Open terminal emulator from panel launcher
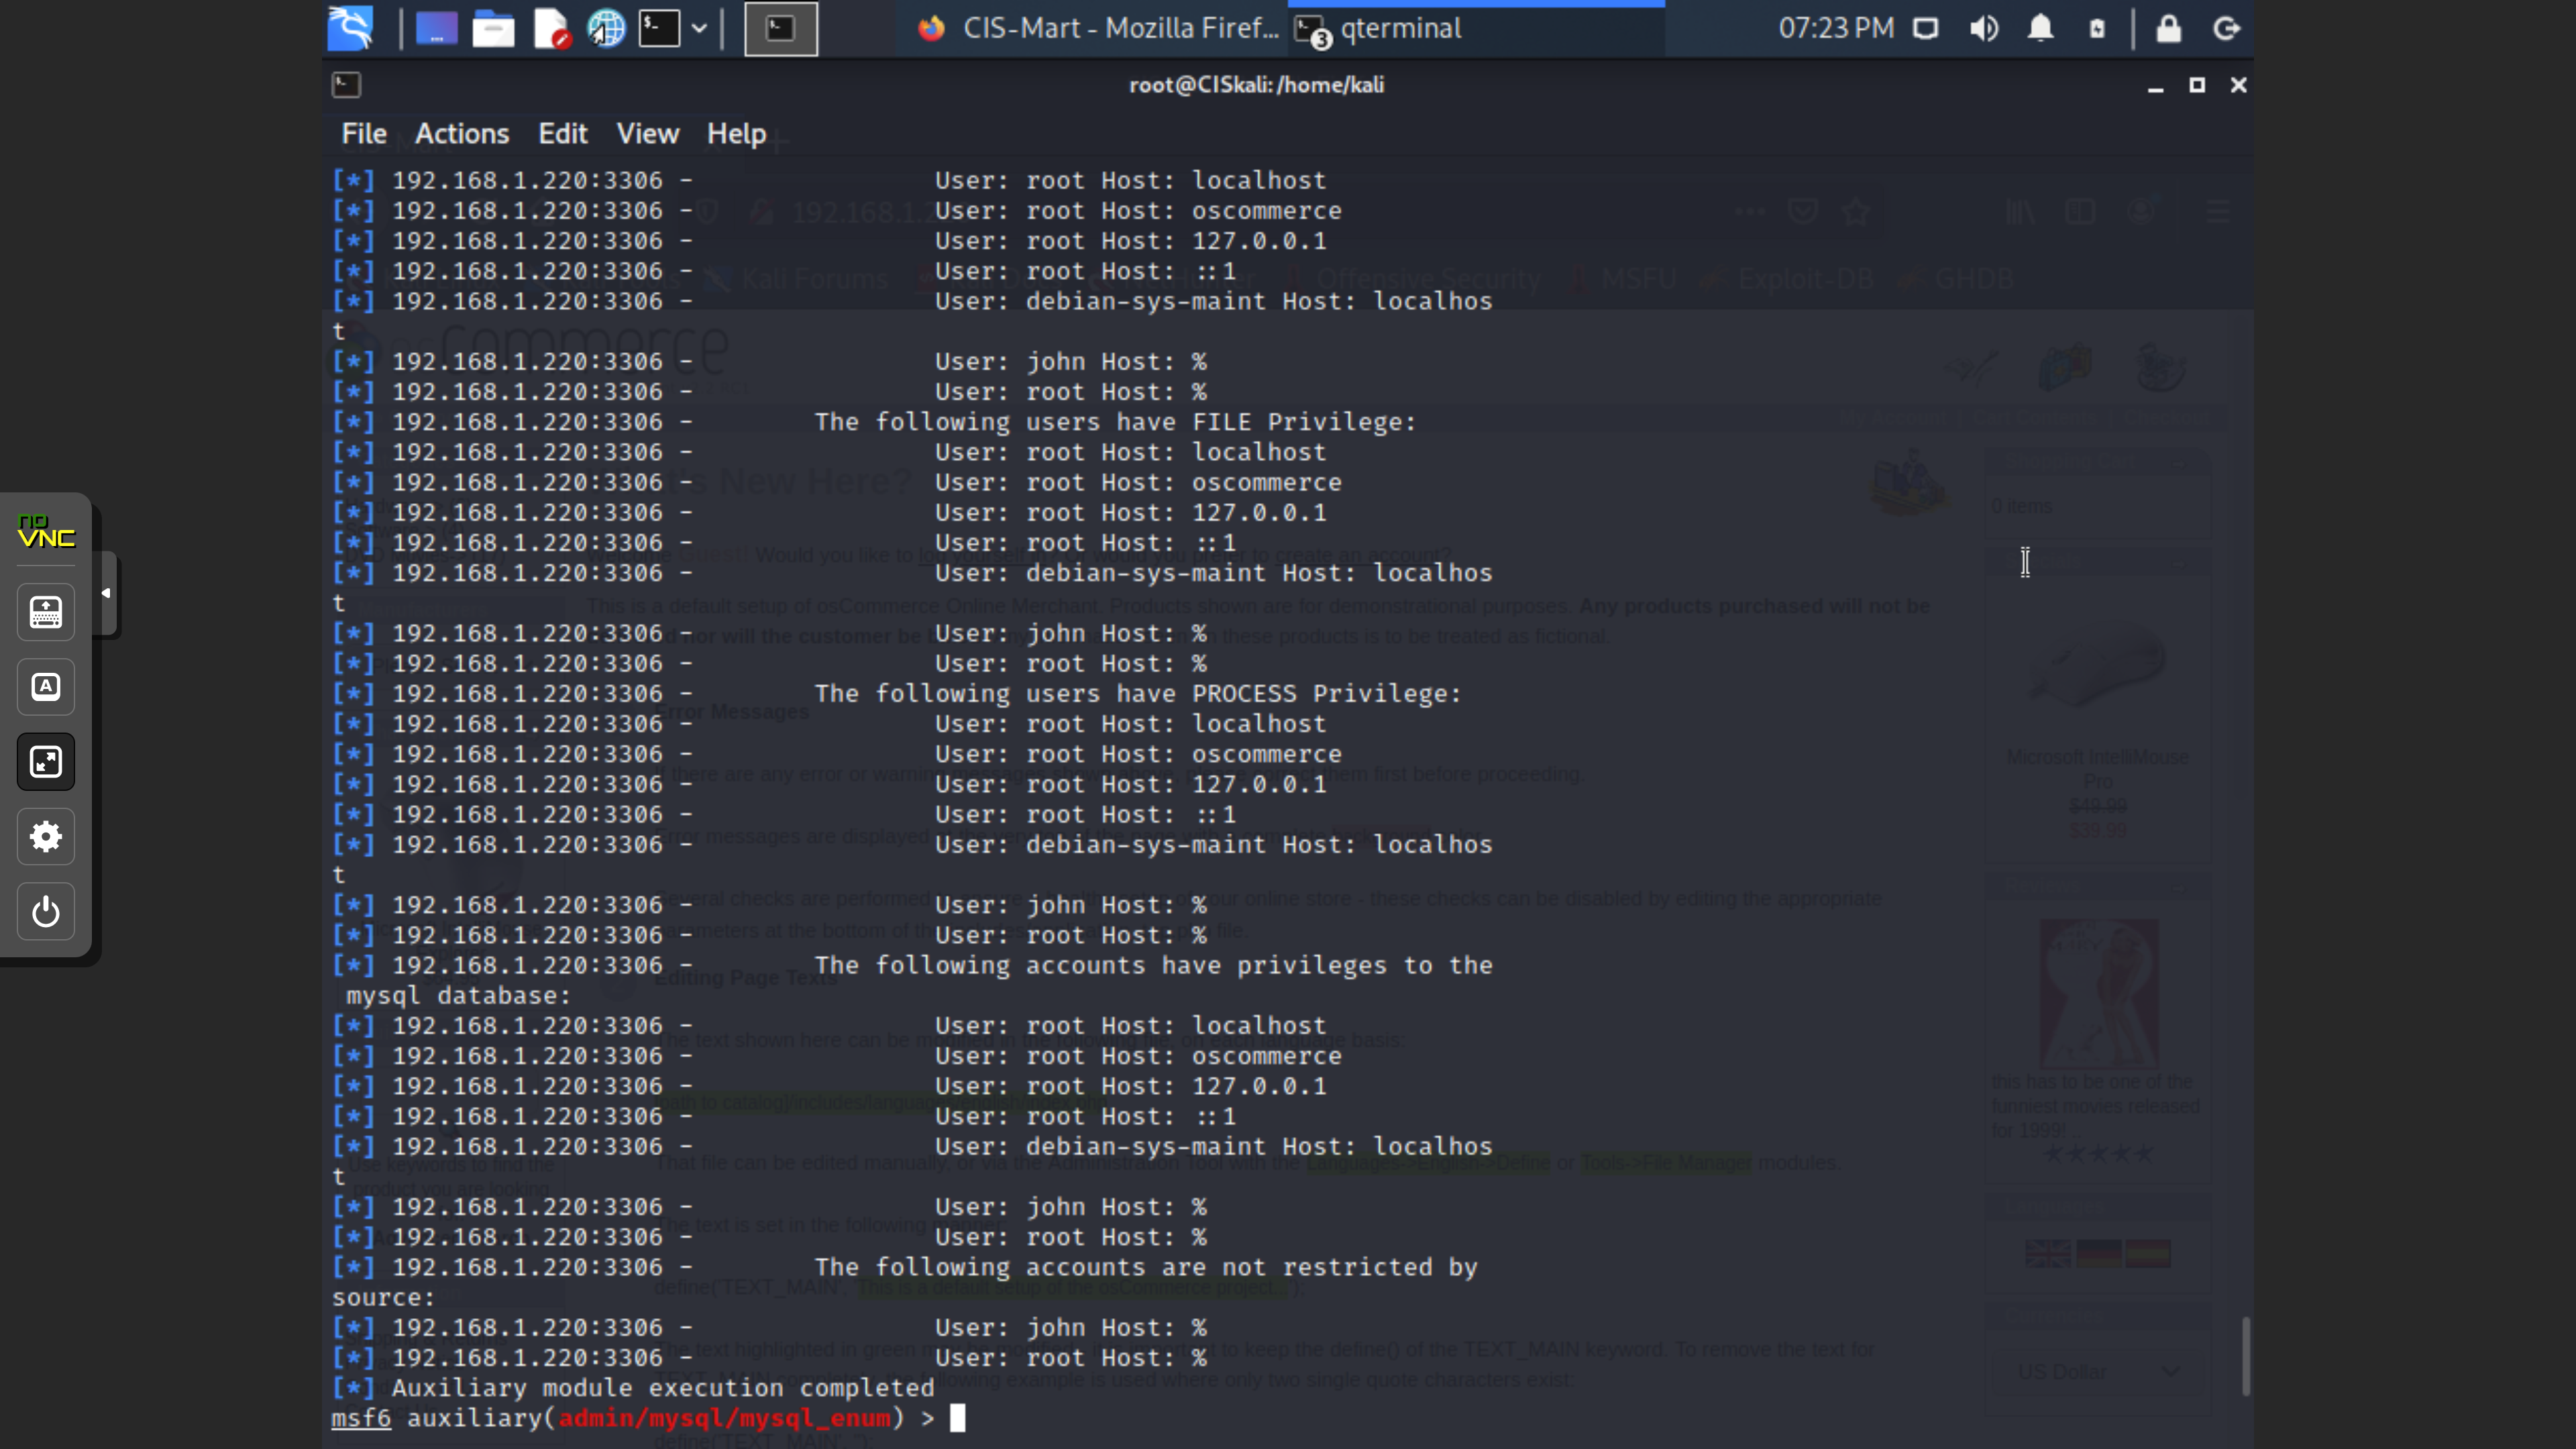Screen dimensions: 2576x1449 [660, 28]
